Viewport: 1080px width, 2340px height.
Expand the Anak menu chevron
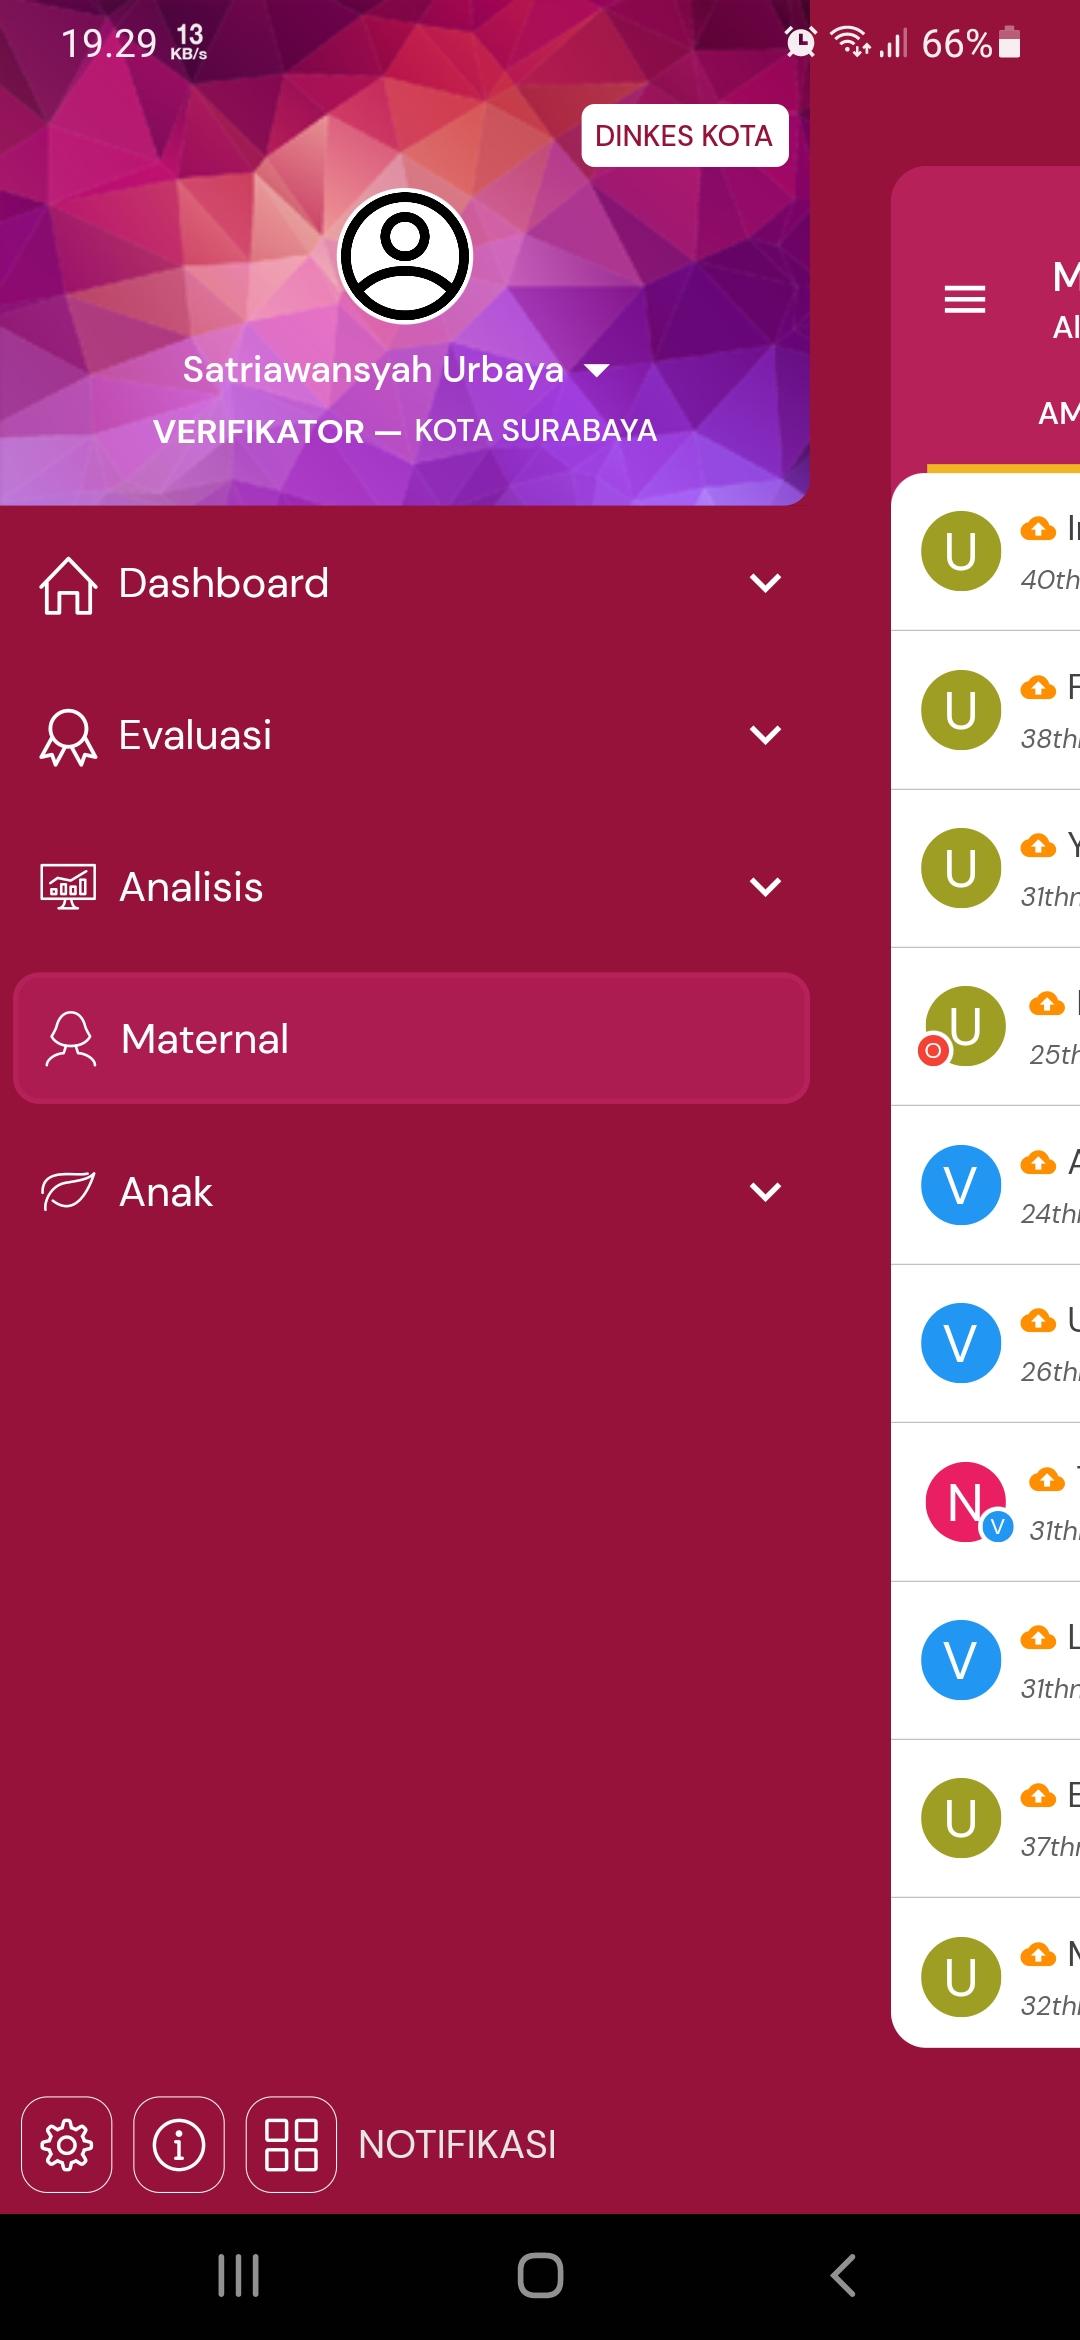(765, 1191)
